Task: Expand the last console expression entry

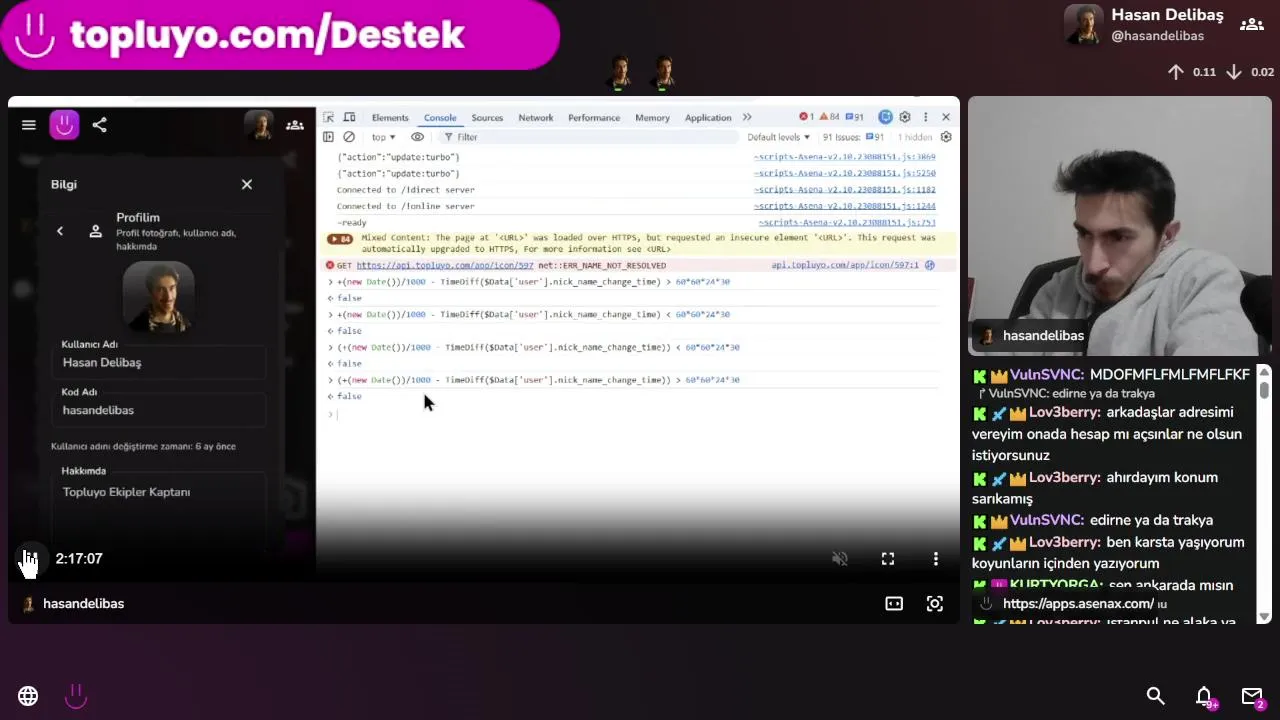Action: click(331, 380)
